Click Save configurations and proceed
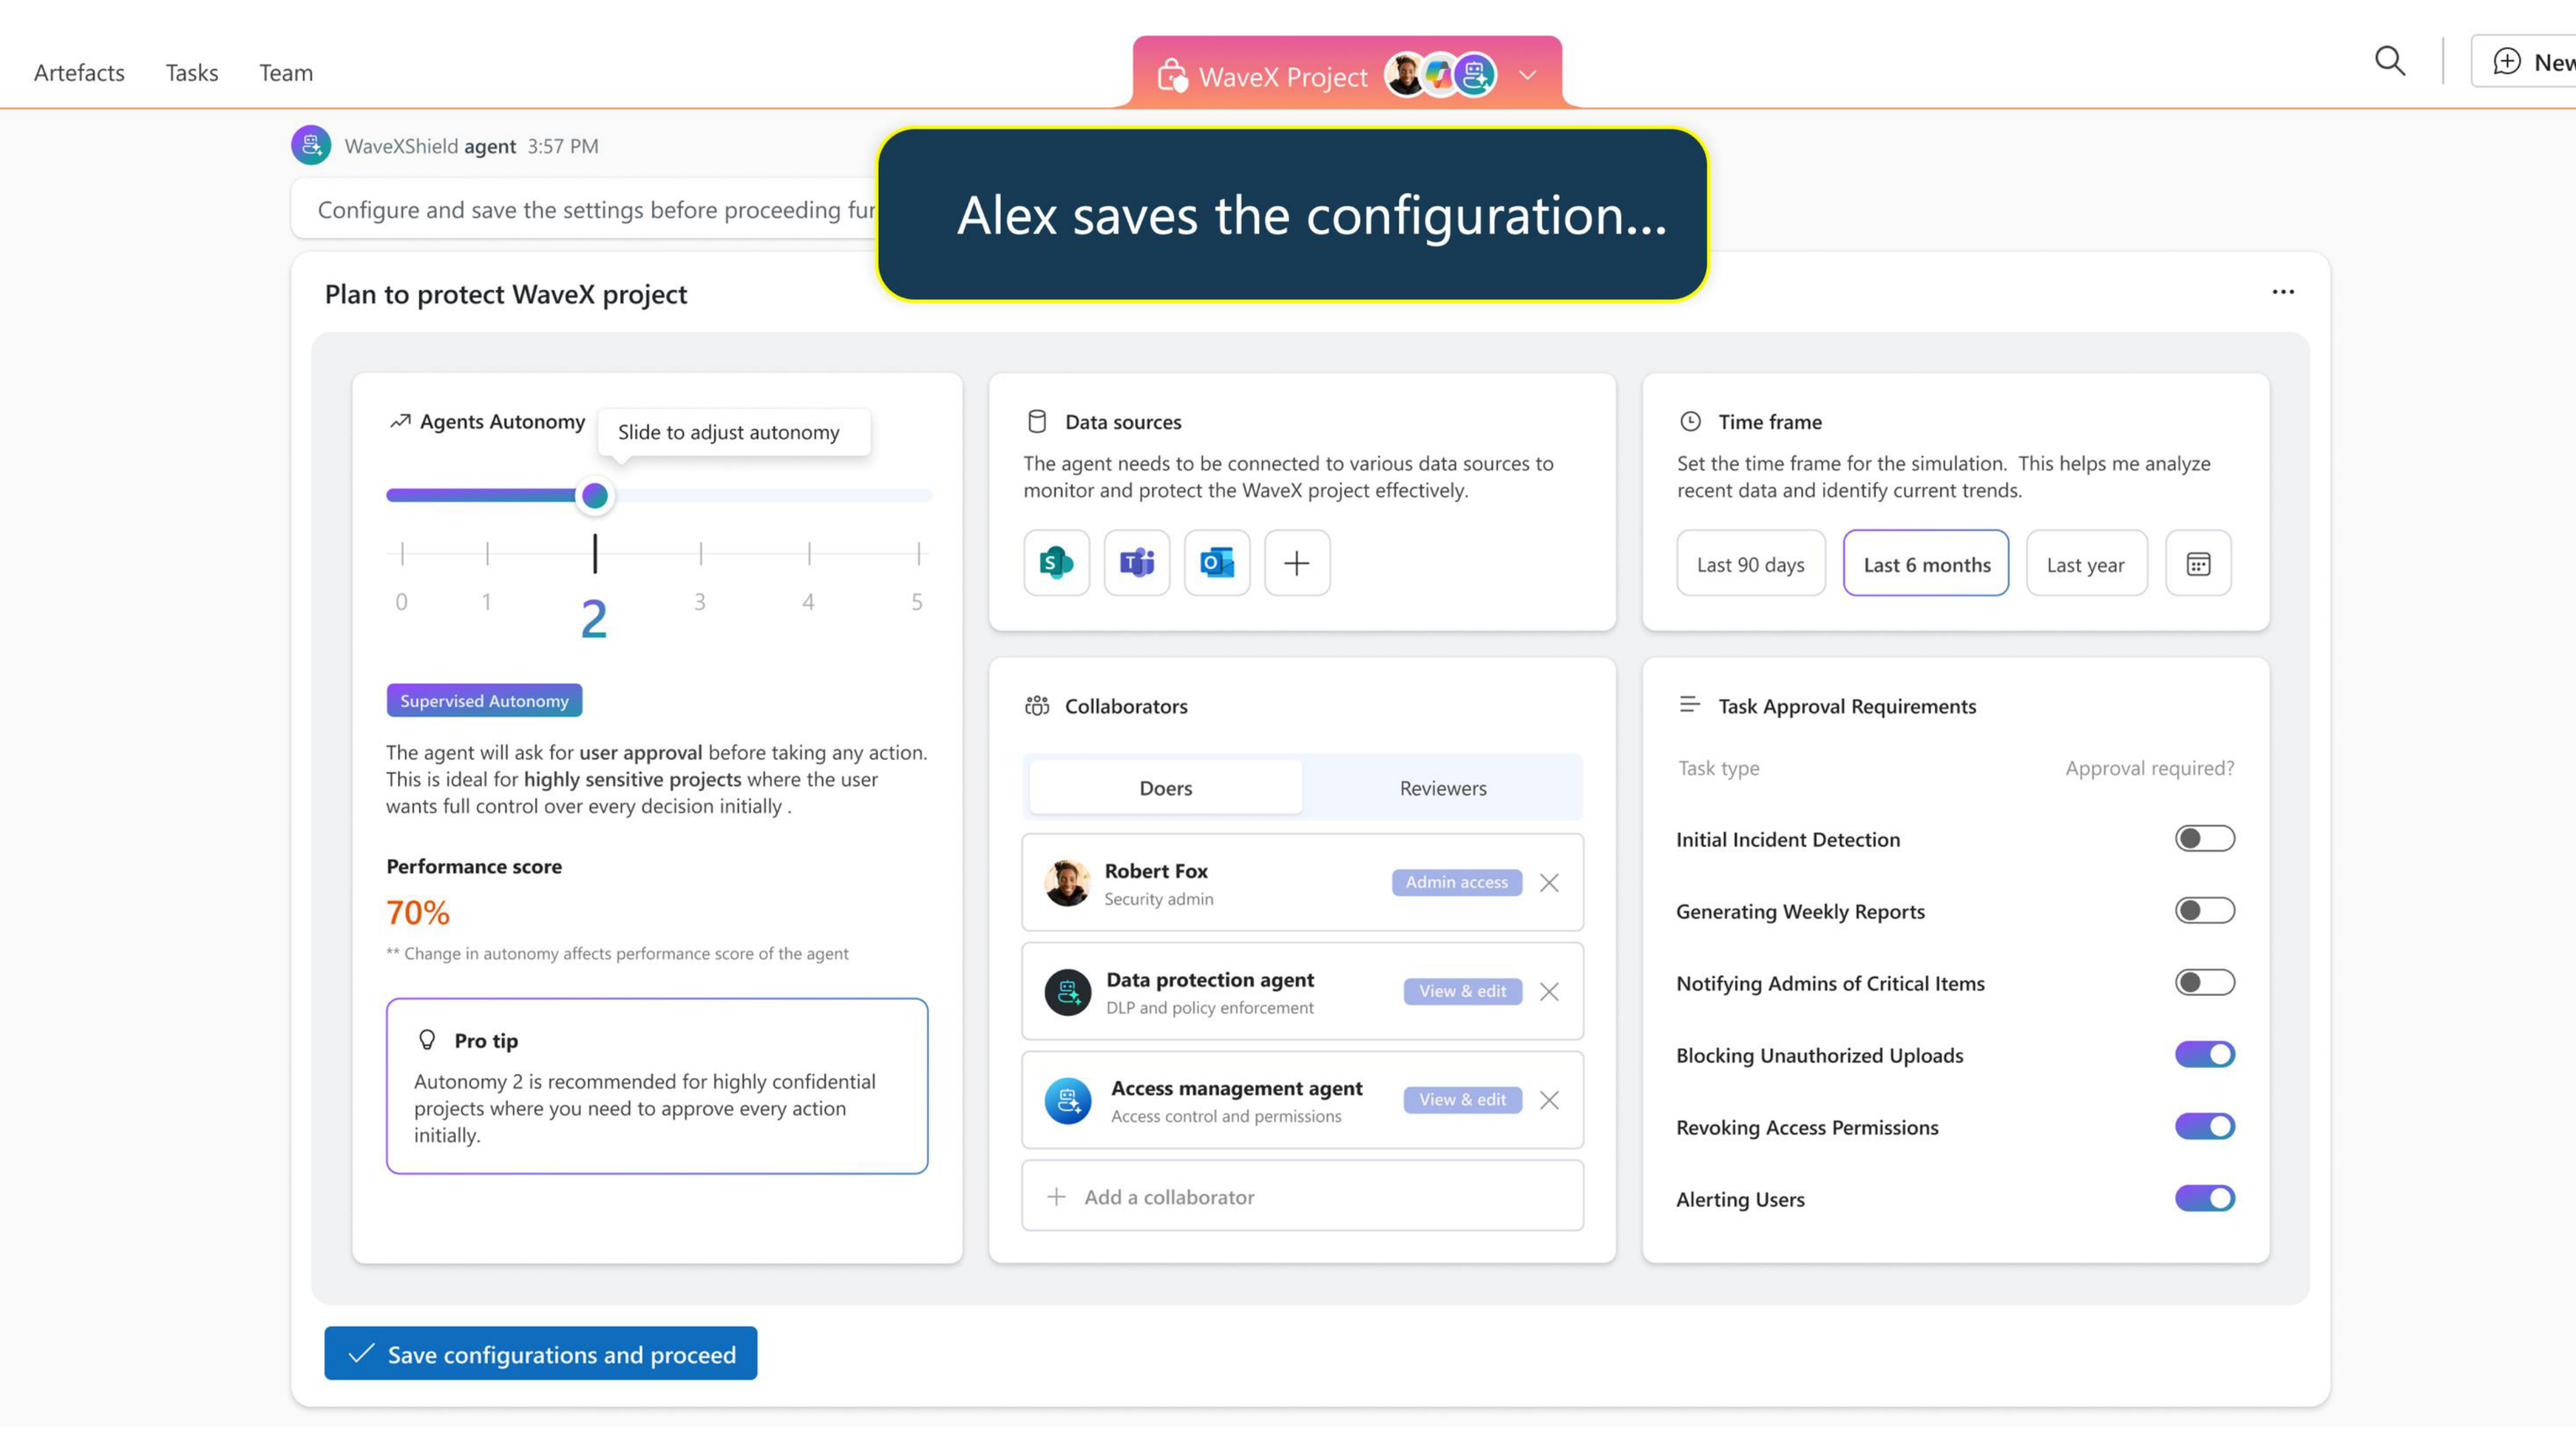 tap(540, 1353)
